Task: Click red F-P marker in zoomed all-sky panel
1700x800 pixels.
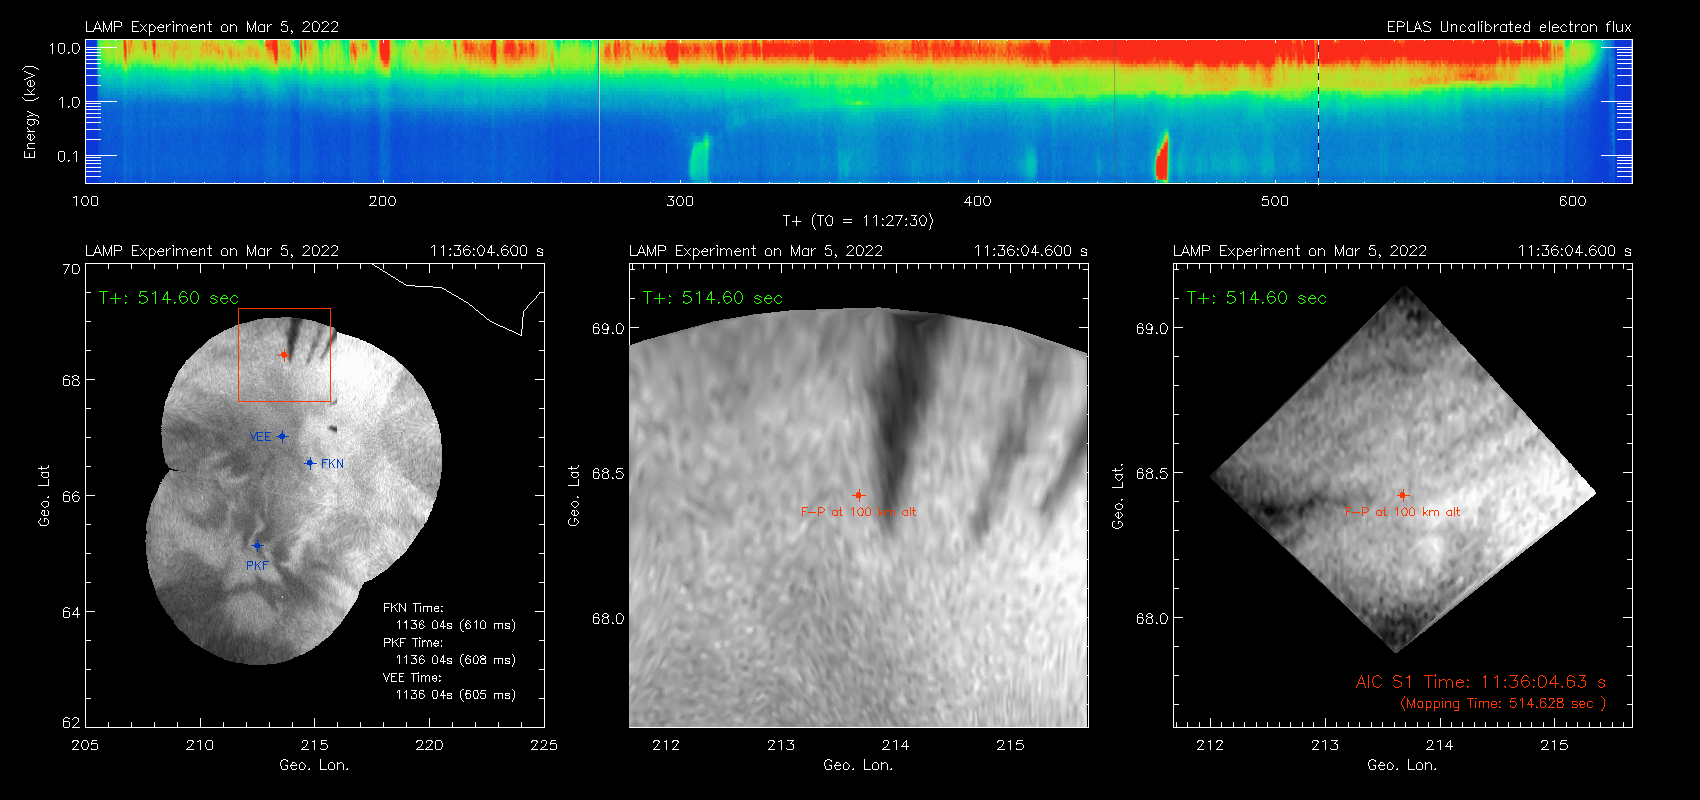Action: [858, 495]
